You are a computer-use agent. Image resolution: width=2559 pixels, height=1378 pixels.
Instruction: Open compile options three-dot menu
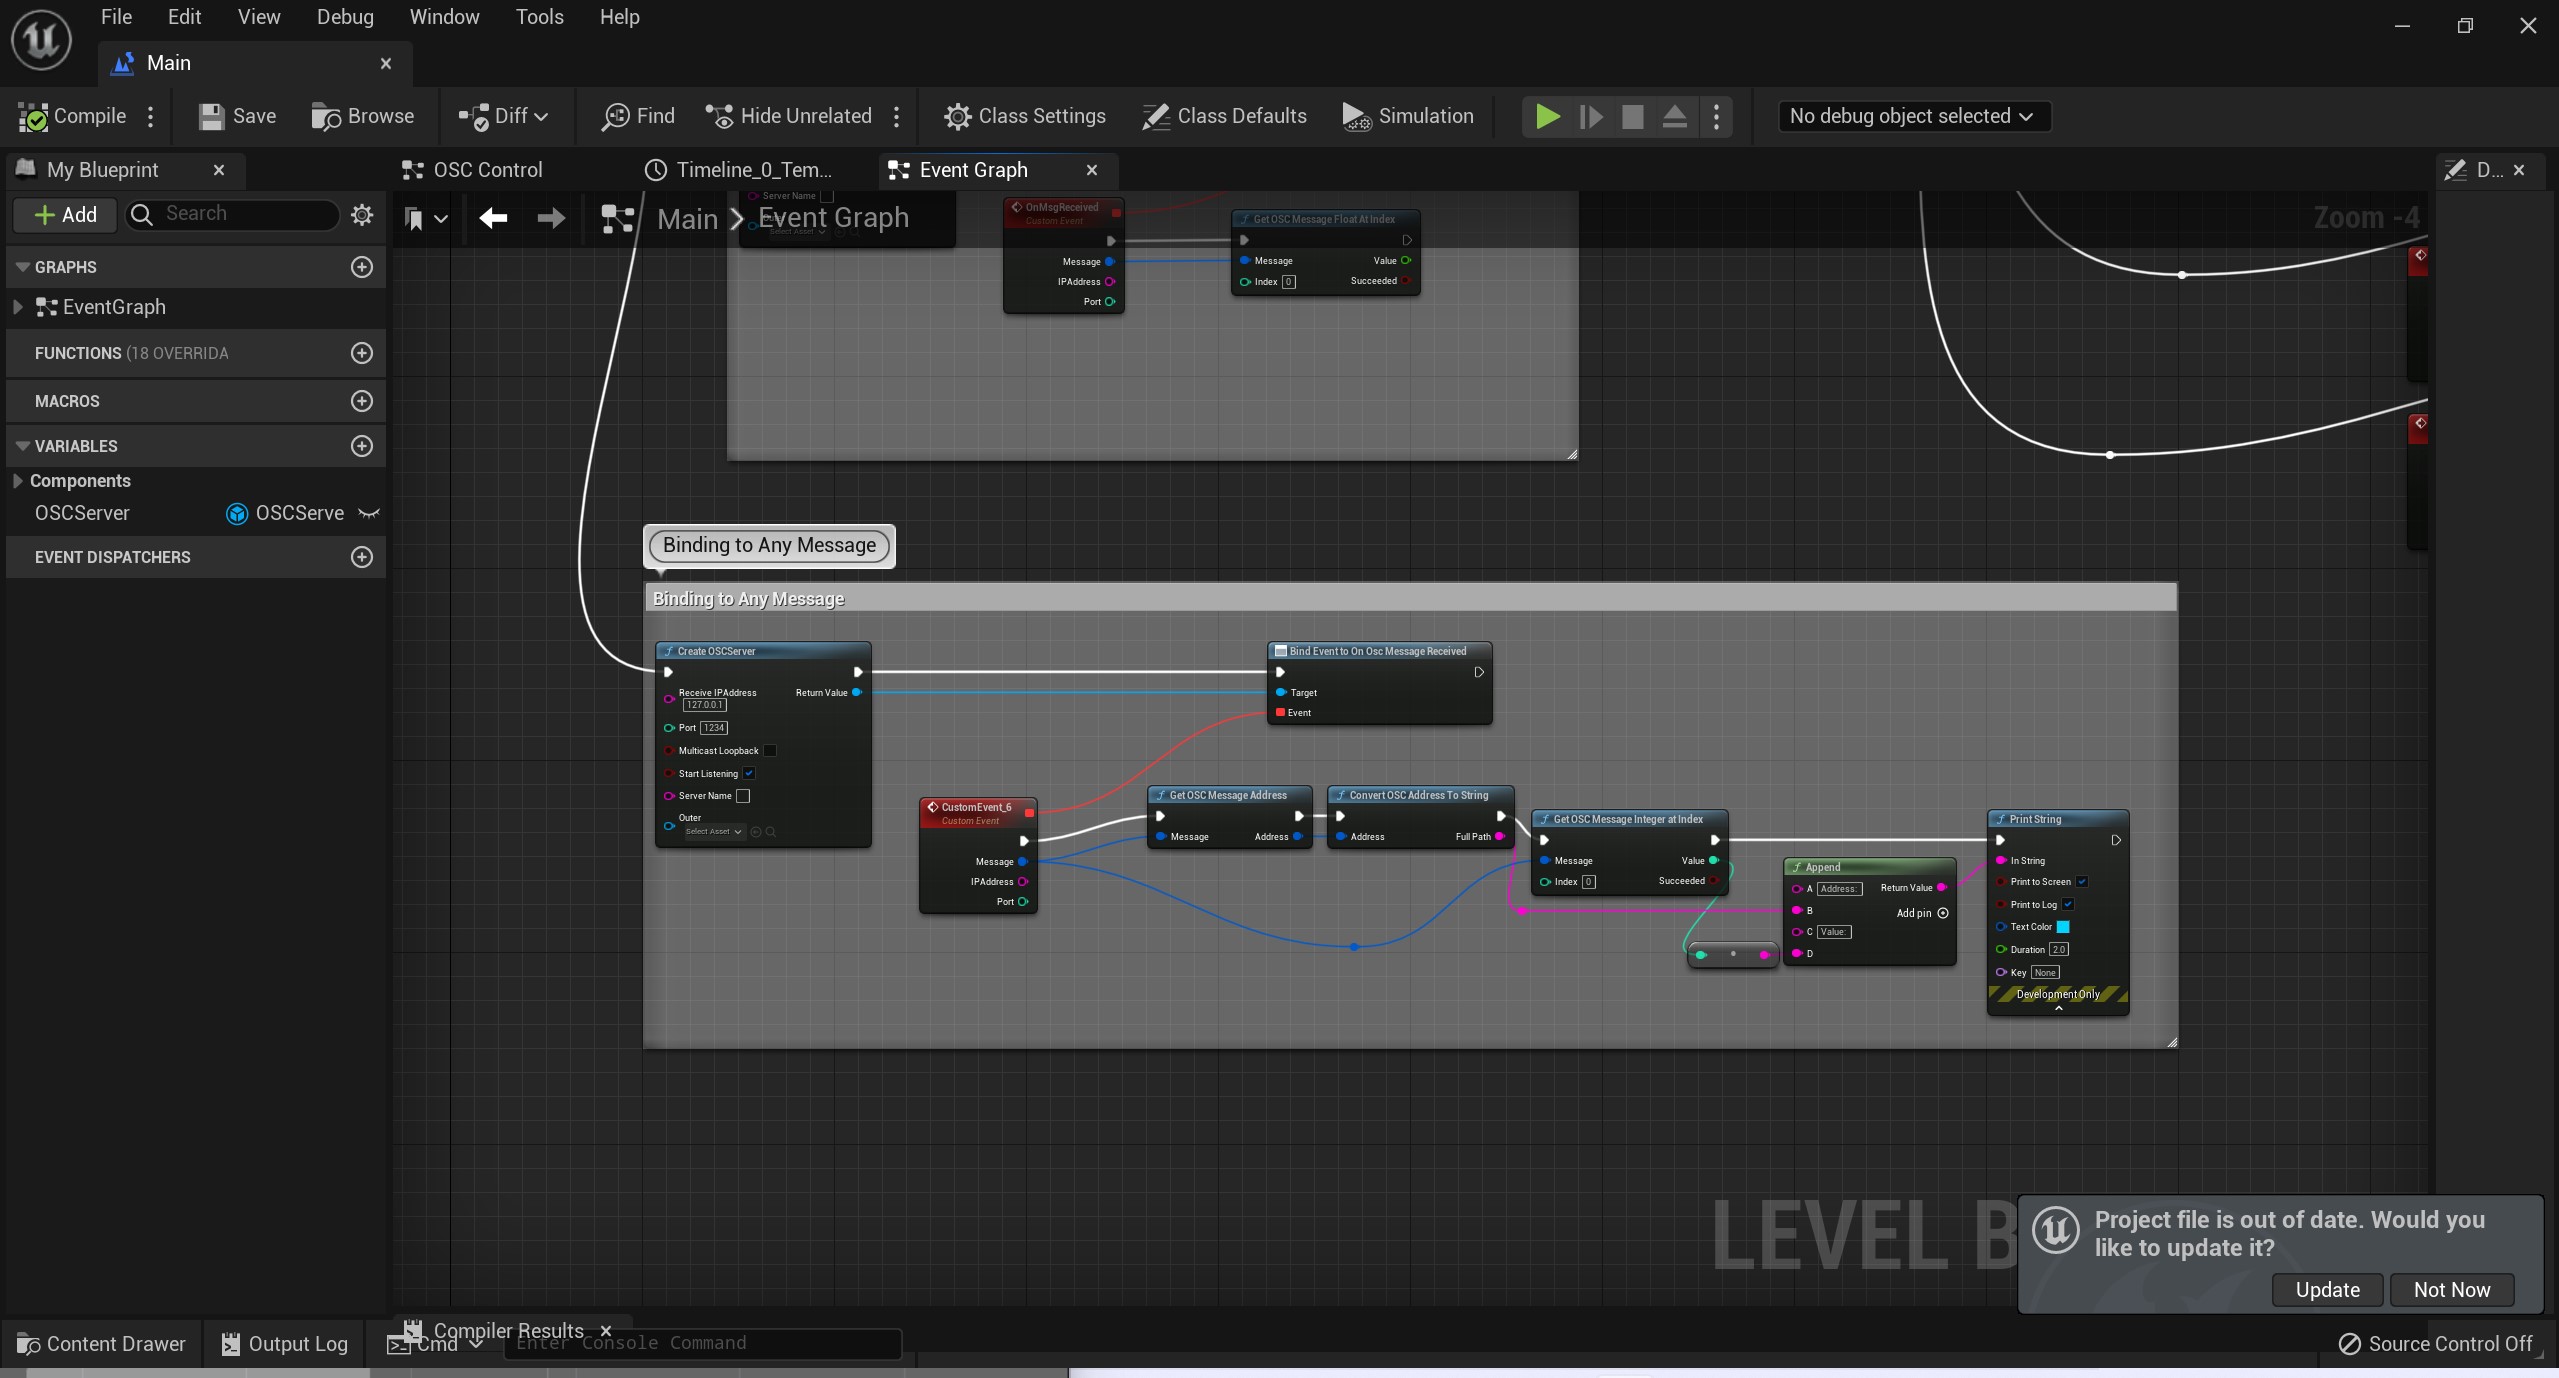pyautogui.click(x=151, y=116)
